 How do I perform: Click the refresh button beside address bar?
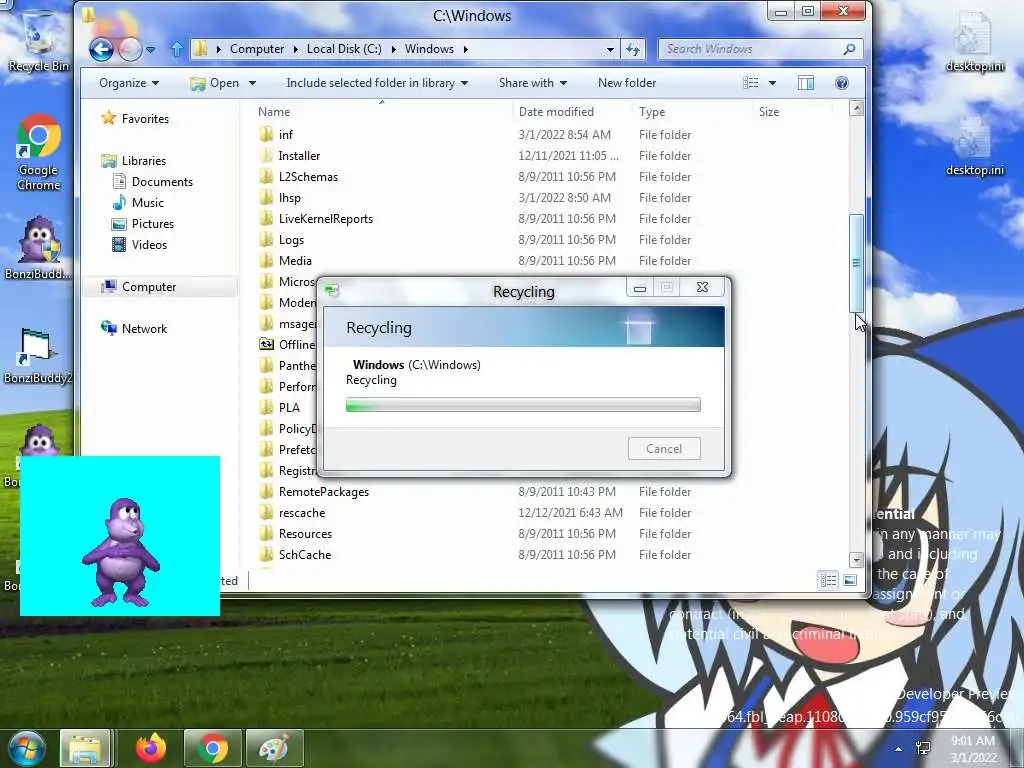633,49
